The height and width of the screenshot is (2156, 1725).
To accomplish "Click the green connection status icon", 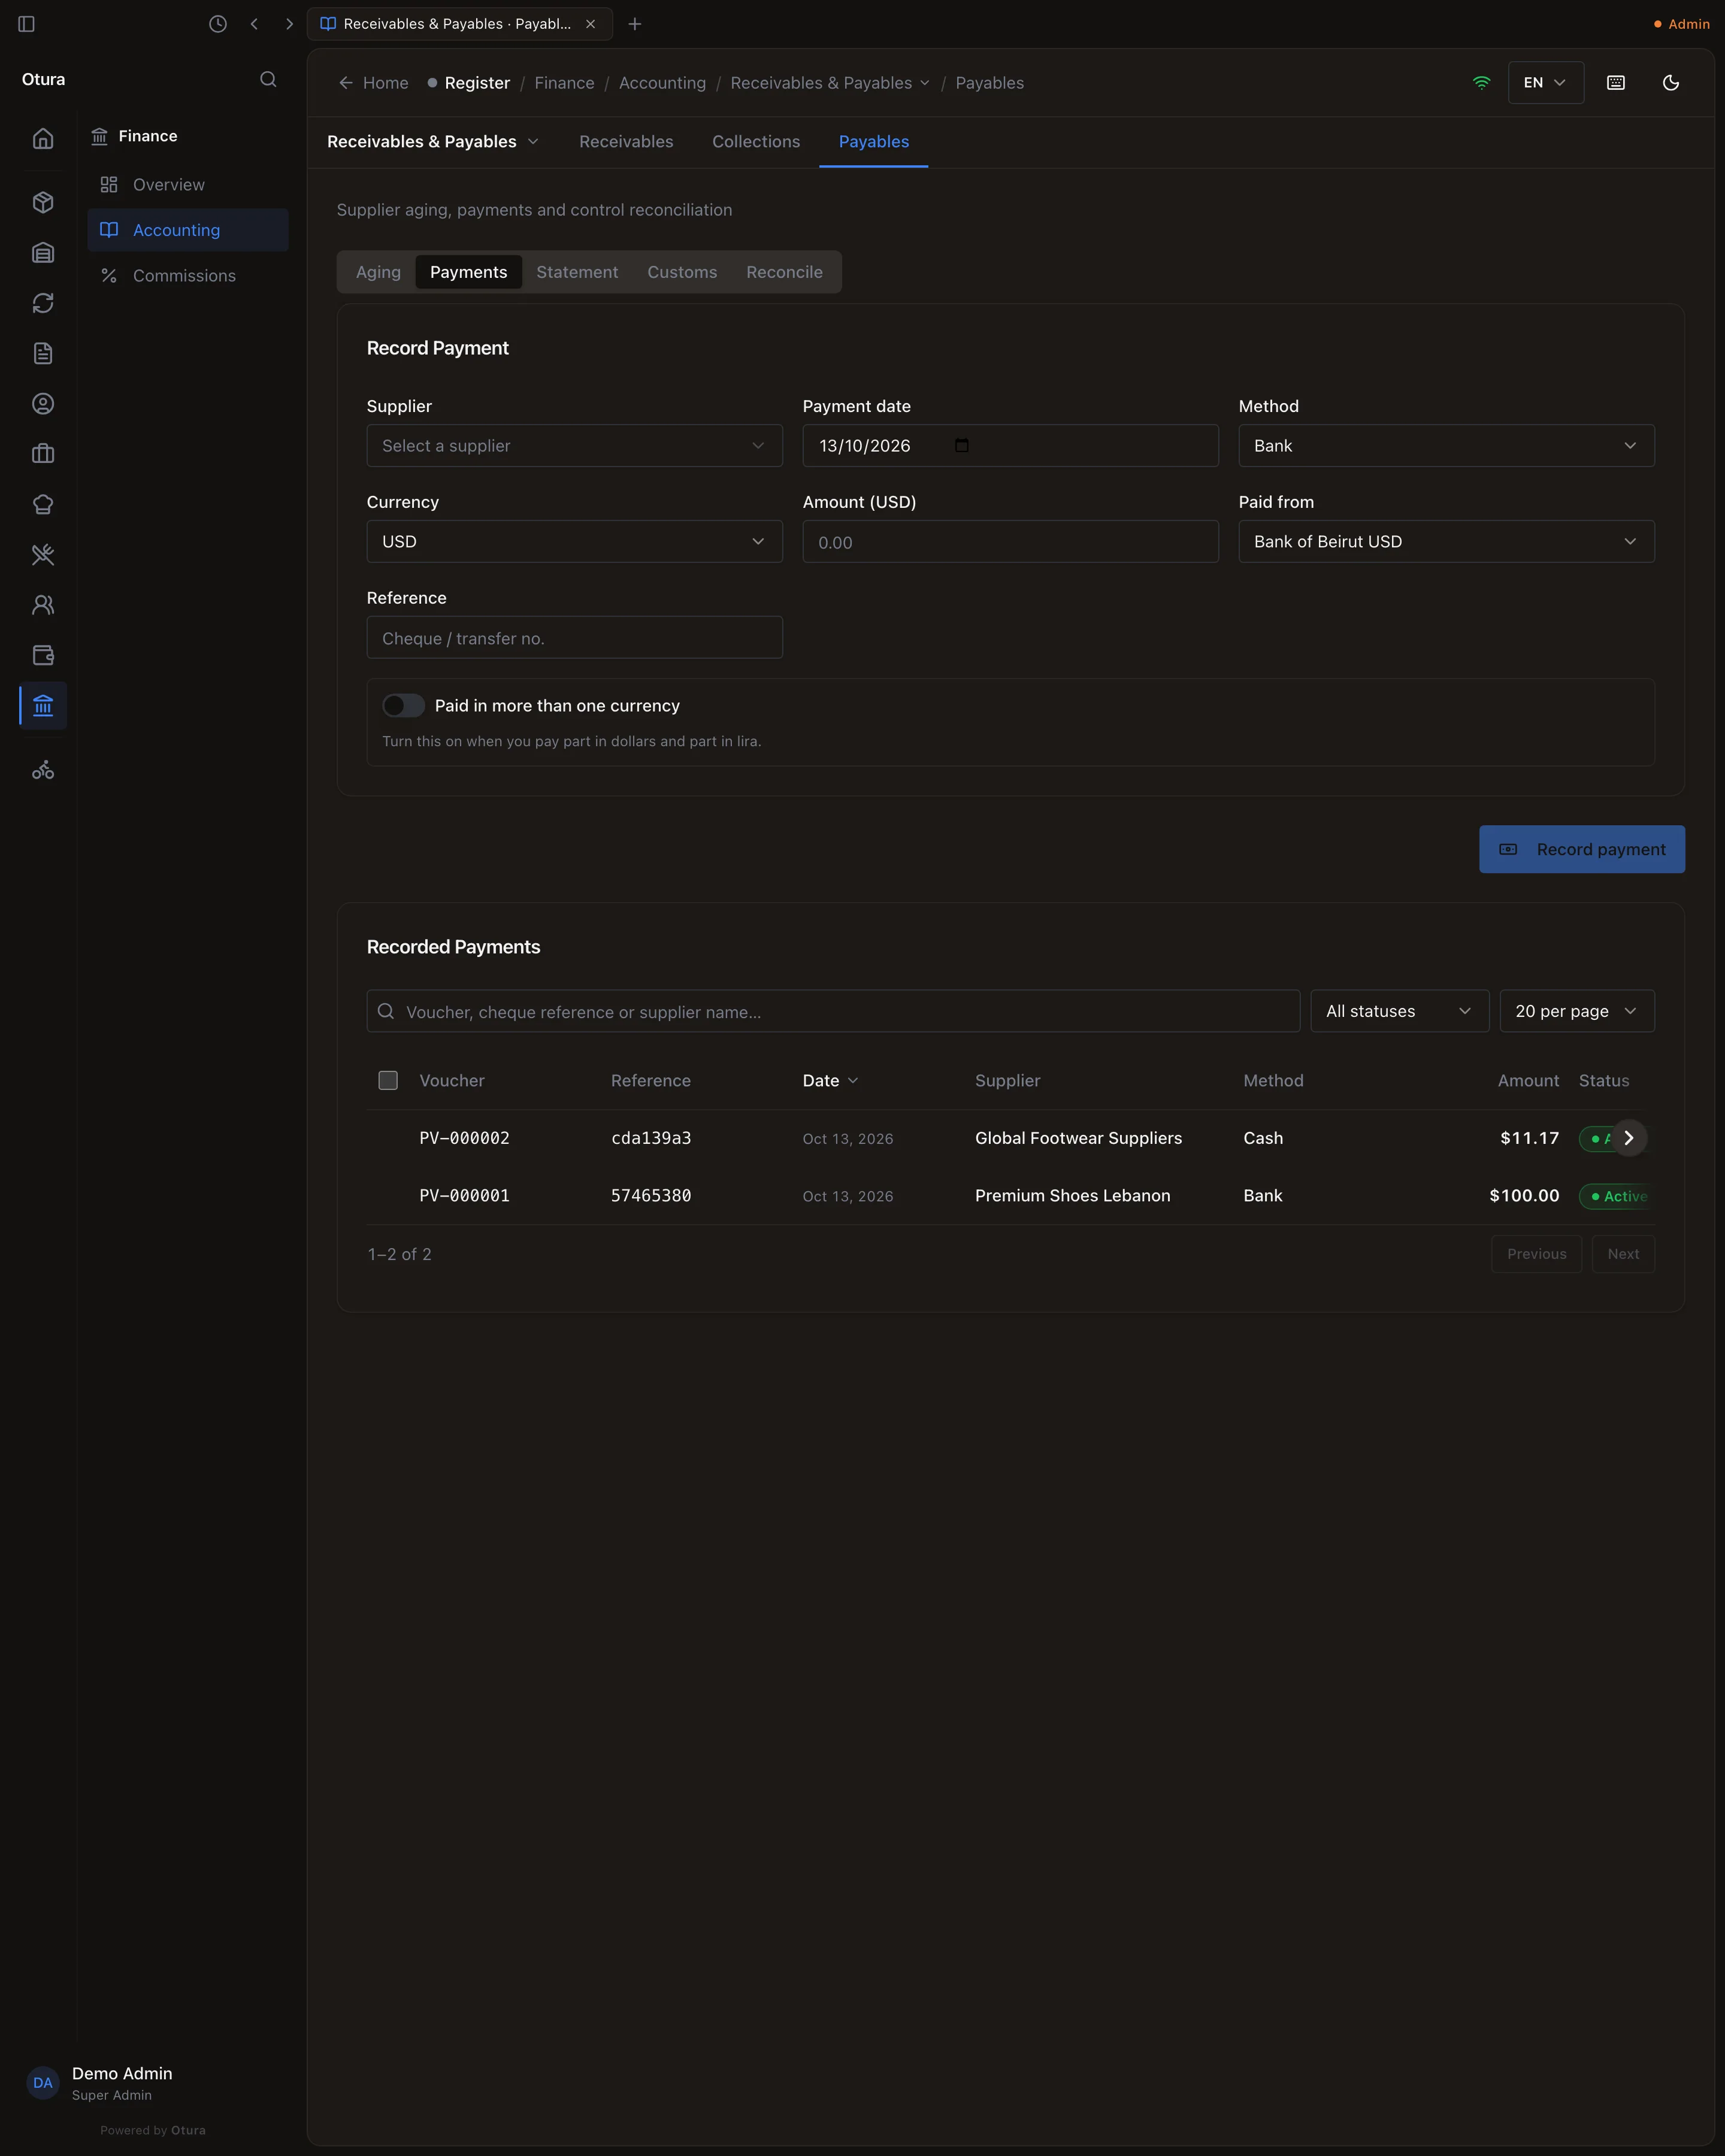I will point(1482,83).
